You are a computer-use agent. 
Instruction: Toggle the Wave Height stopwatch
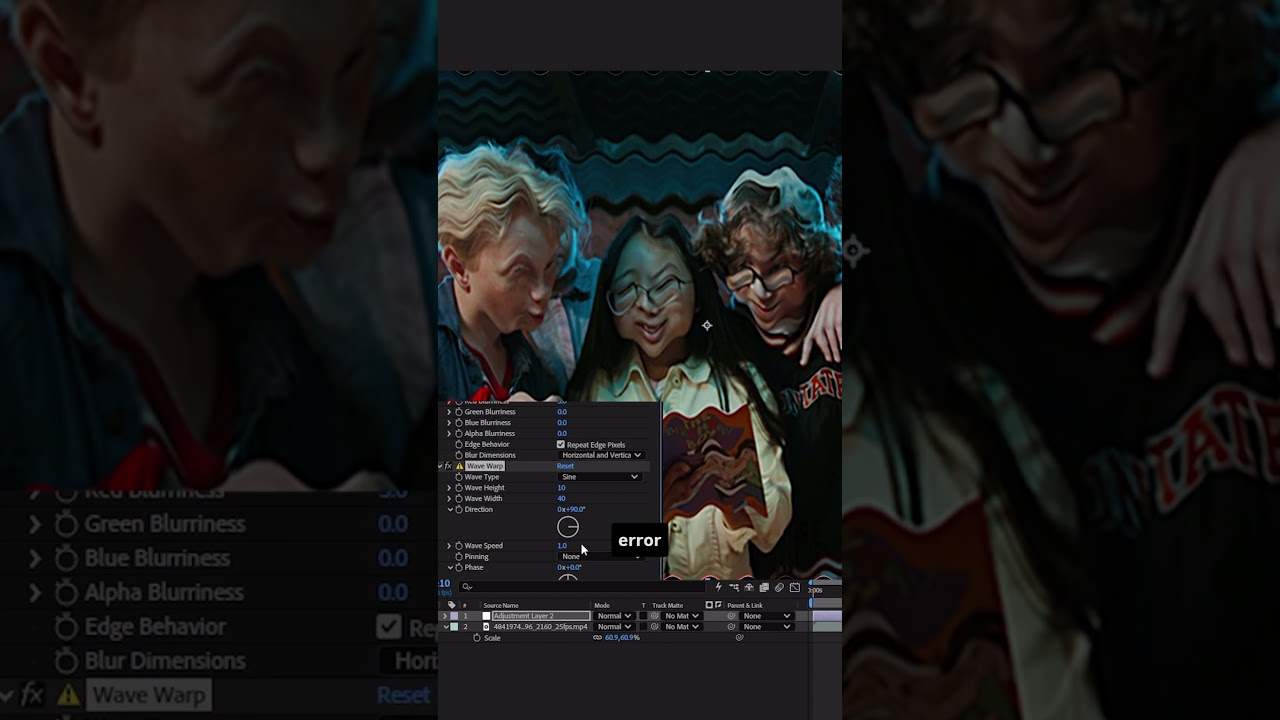point(459,488)
